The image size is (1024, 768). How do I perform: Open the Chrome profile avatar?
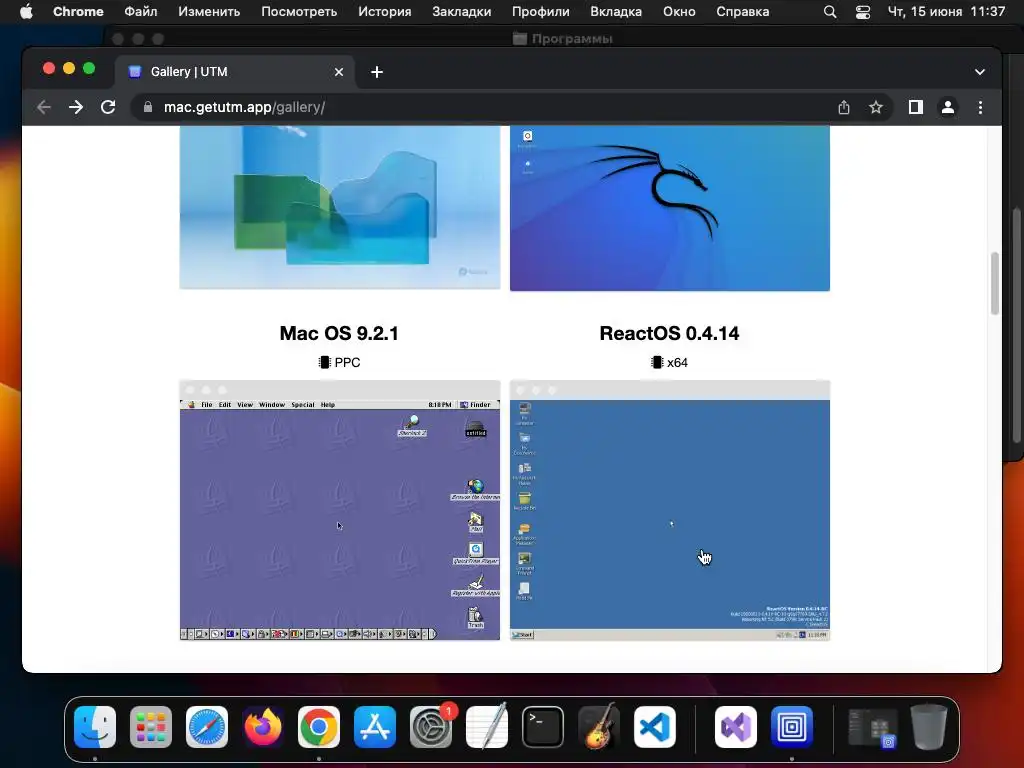948,107
